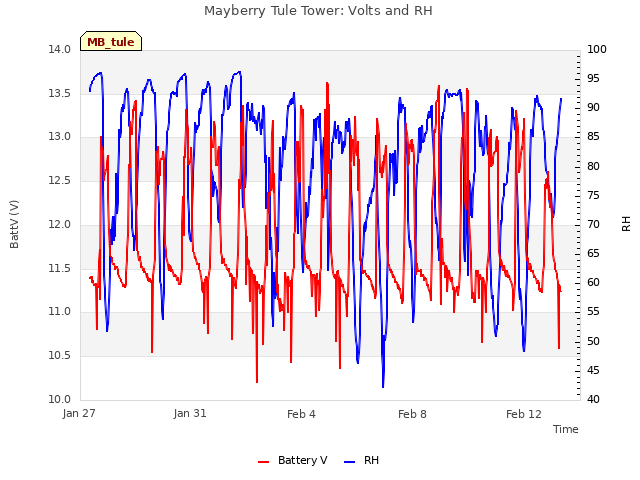Click the '13.5' left axis value
Image resolution: width=640 pixels, height=480 pixels.
point(60,93)
